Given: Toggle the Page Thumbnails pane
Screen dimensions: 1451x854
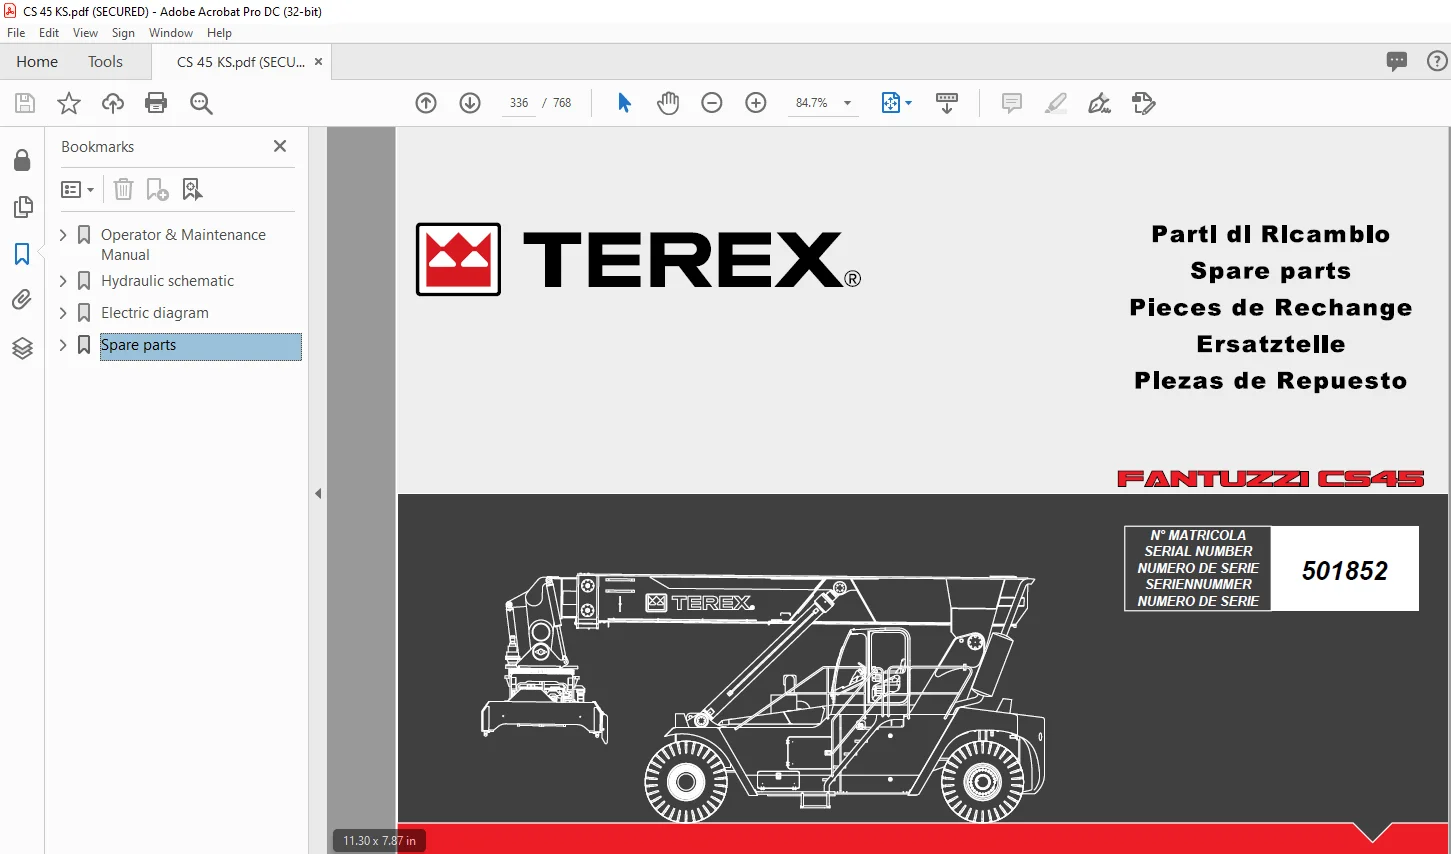Looking at the screenshot, I should [22, 207].
